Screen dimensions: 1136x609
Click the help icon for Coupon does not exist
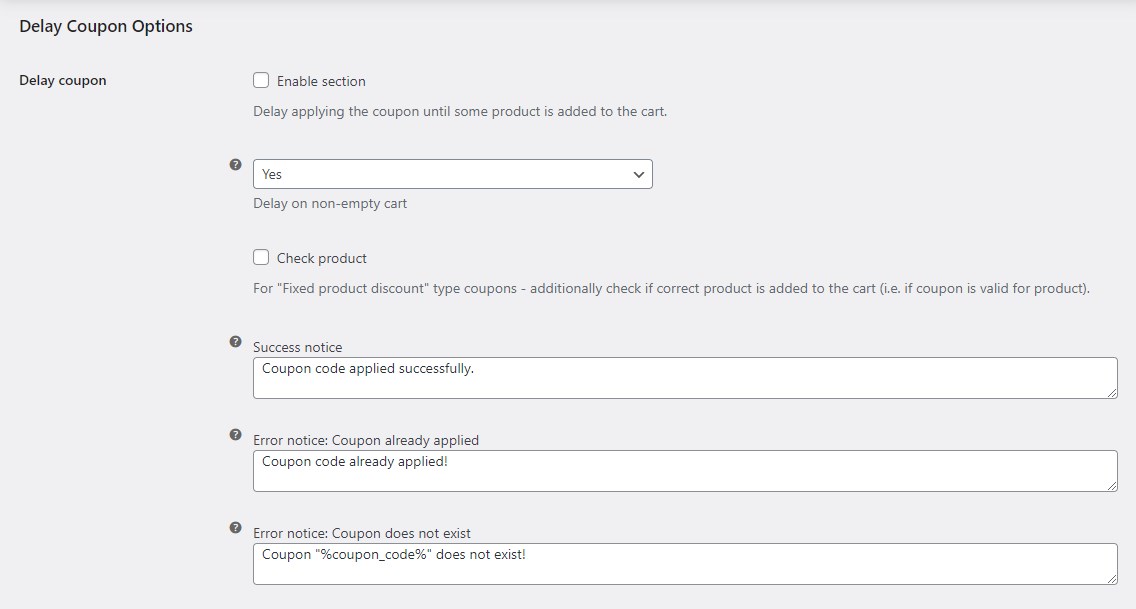pyautogui.click(x=234, y=527)
